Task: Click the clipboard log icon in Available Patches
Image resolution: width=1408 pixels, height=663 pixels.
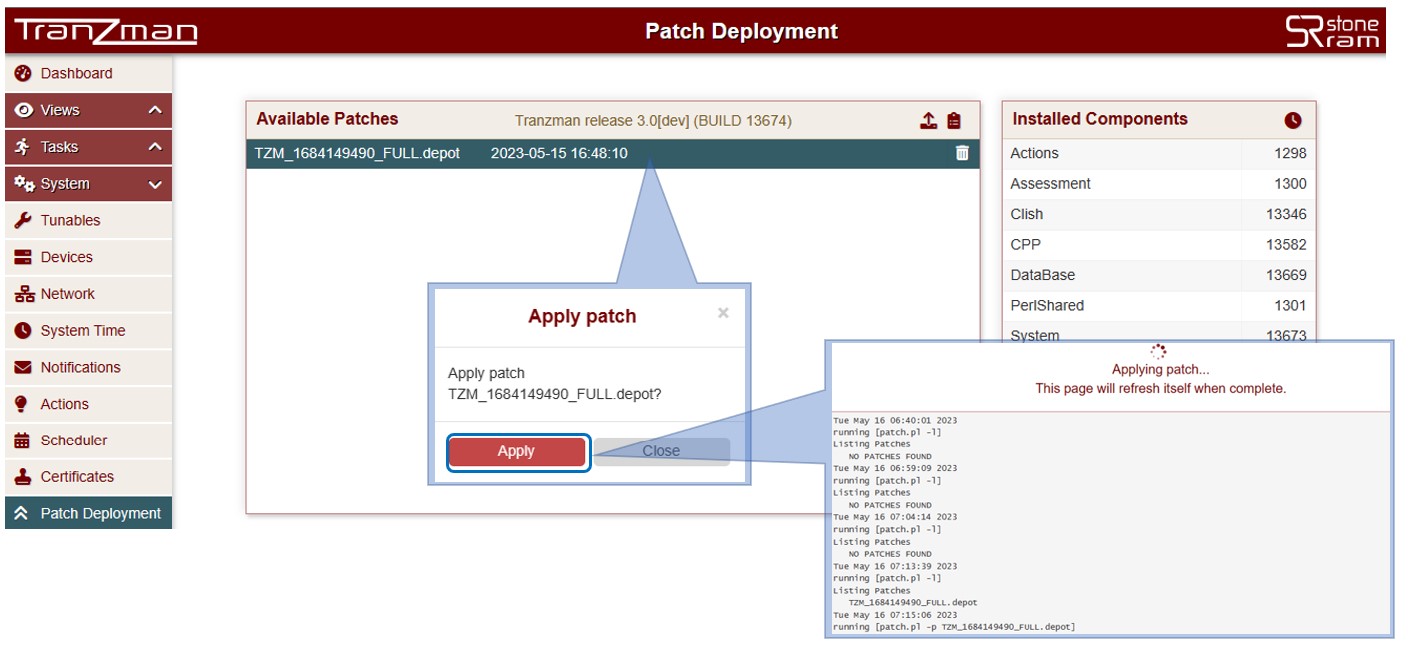Action: click(x=954, y=120)
